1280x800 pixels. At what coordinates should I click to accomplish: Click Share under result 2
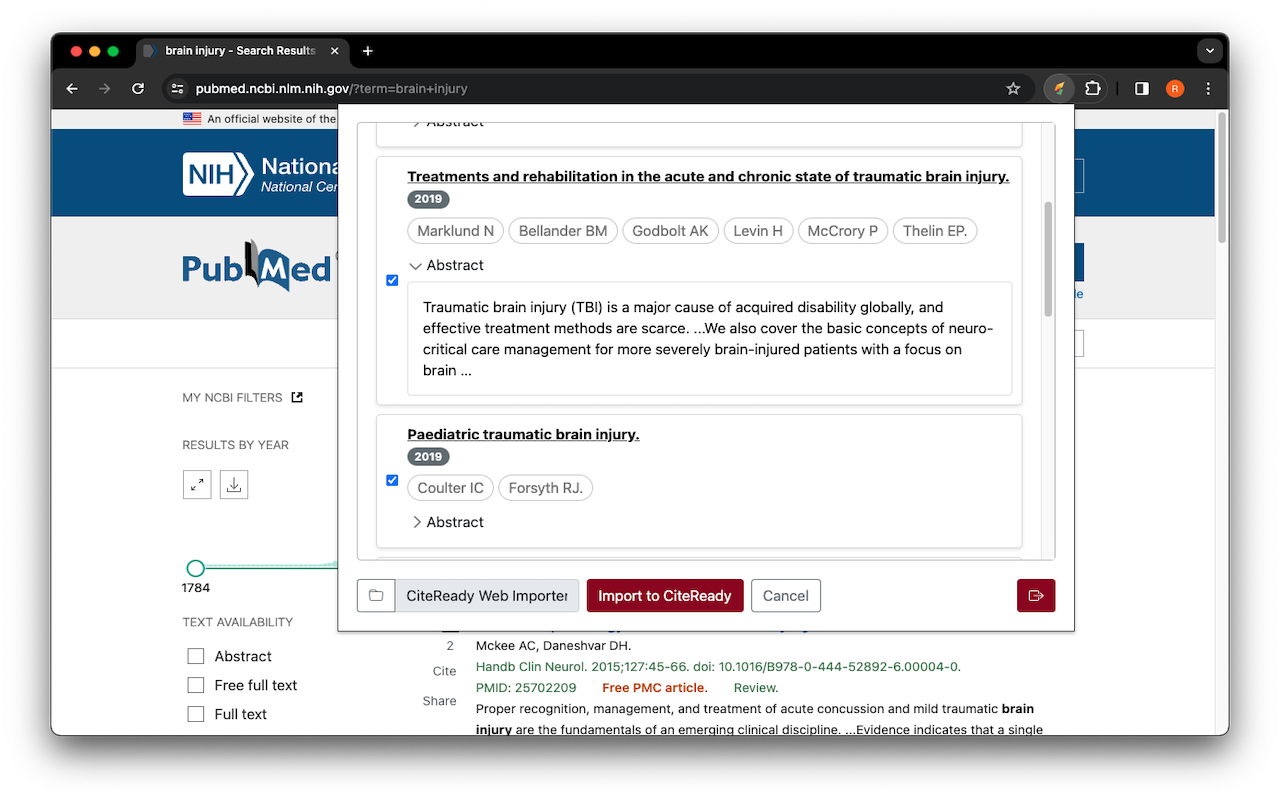click(439, 701)
